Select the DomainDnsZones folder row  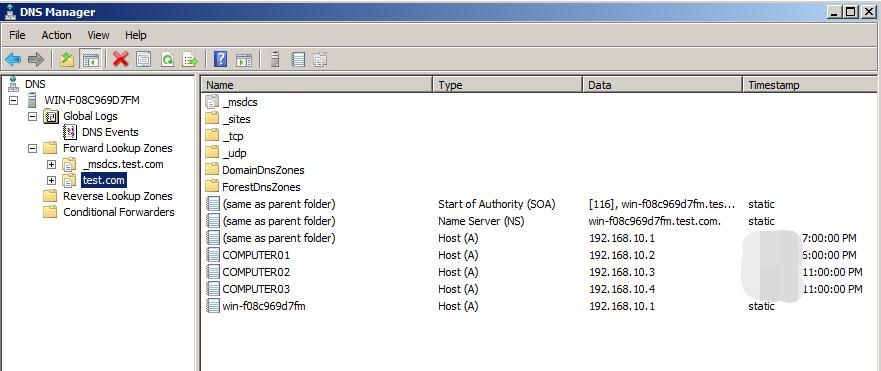click(x=263, y=170)
